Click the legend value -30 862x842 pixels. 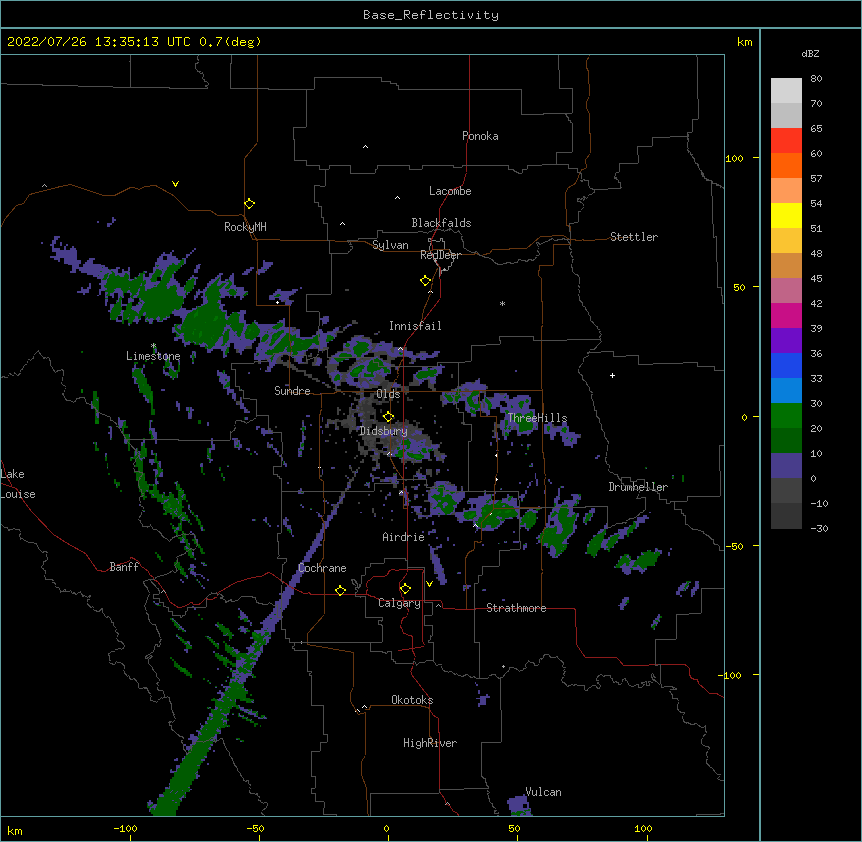(819, 529)
